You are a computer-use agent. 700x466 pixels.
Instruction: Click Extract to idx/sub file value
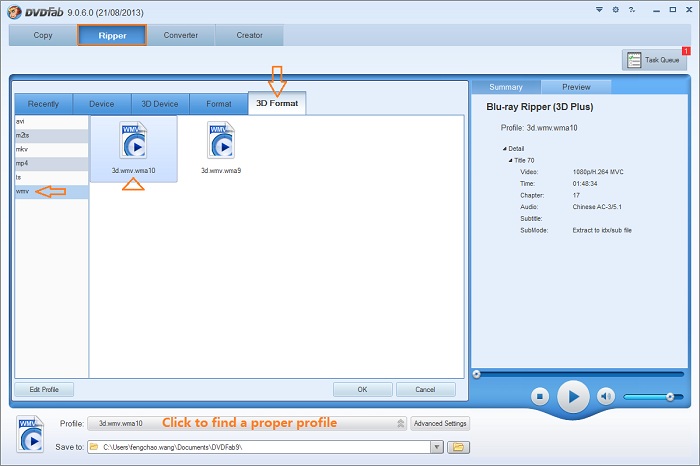point(602,230)
